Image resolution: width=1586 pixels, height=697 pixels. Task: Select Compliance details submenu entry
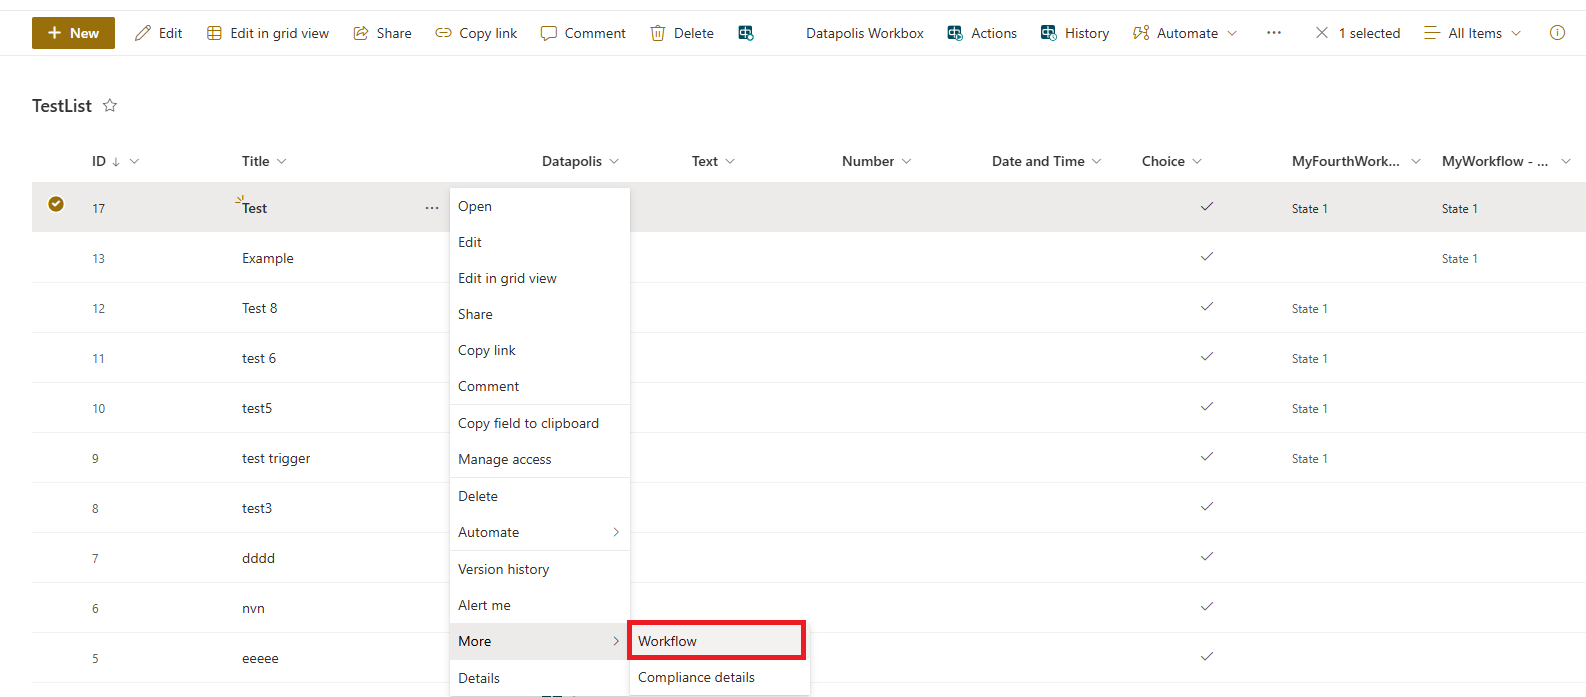[x=696, y=677]
